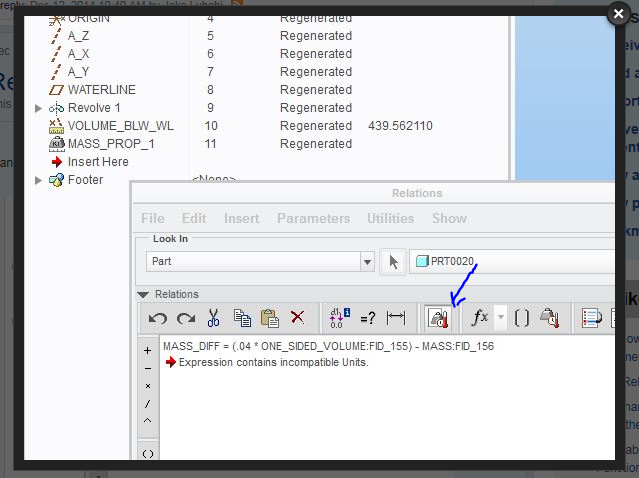The image size is (639, 478).
Task: Insert multiply operator from side palette
Action: pyautogui.click(x=148, y=386)
